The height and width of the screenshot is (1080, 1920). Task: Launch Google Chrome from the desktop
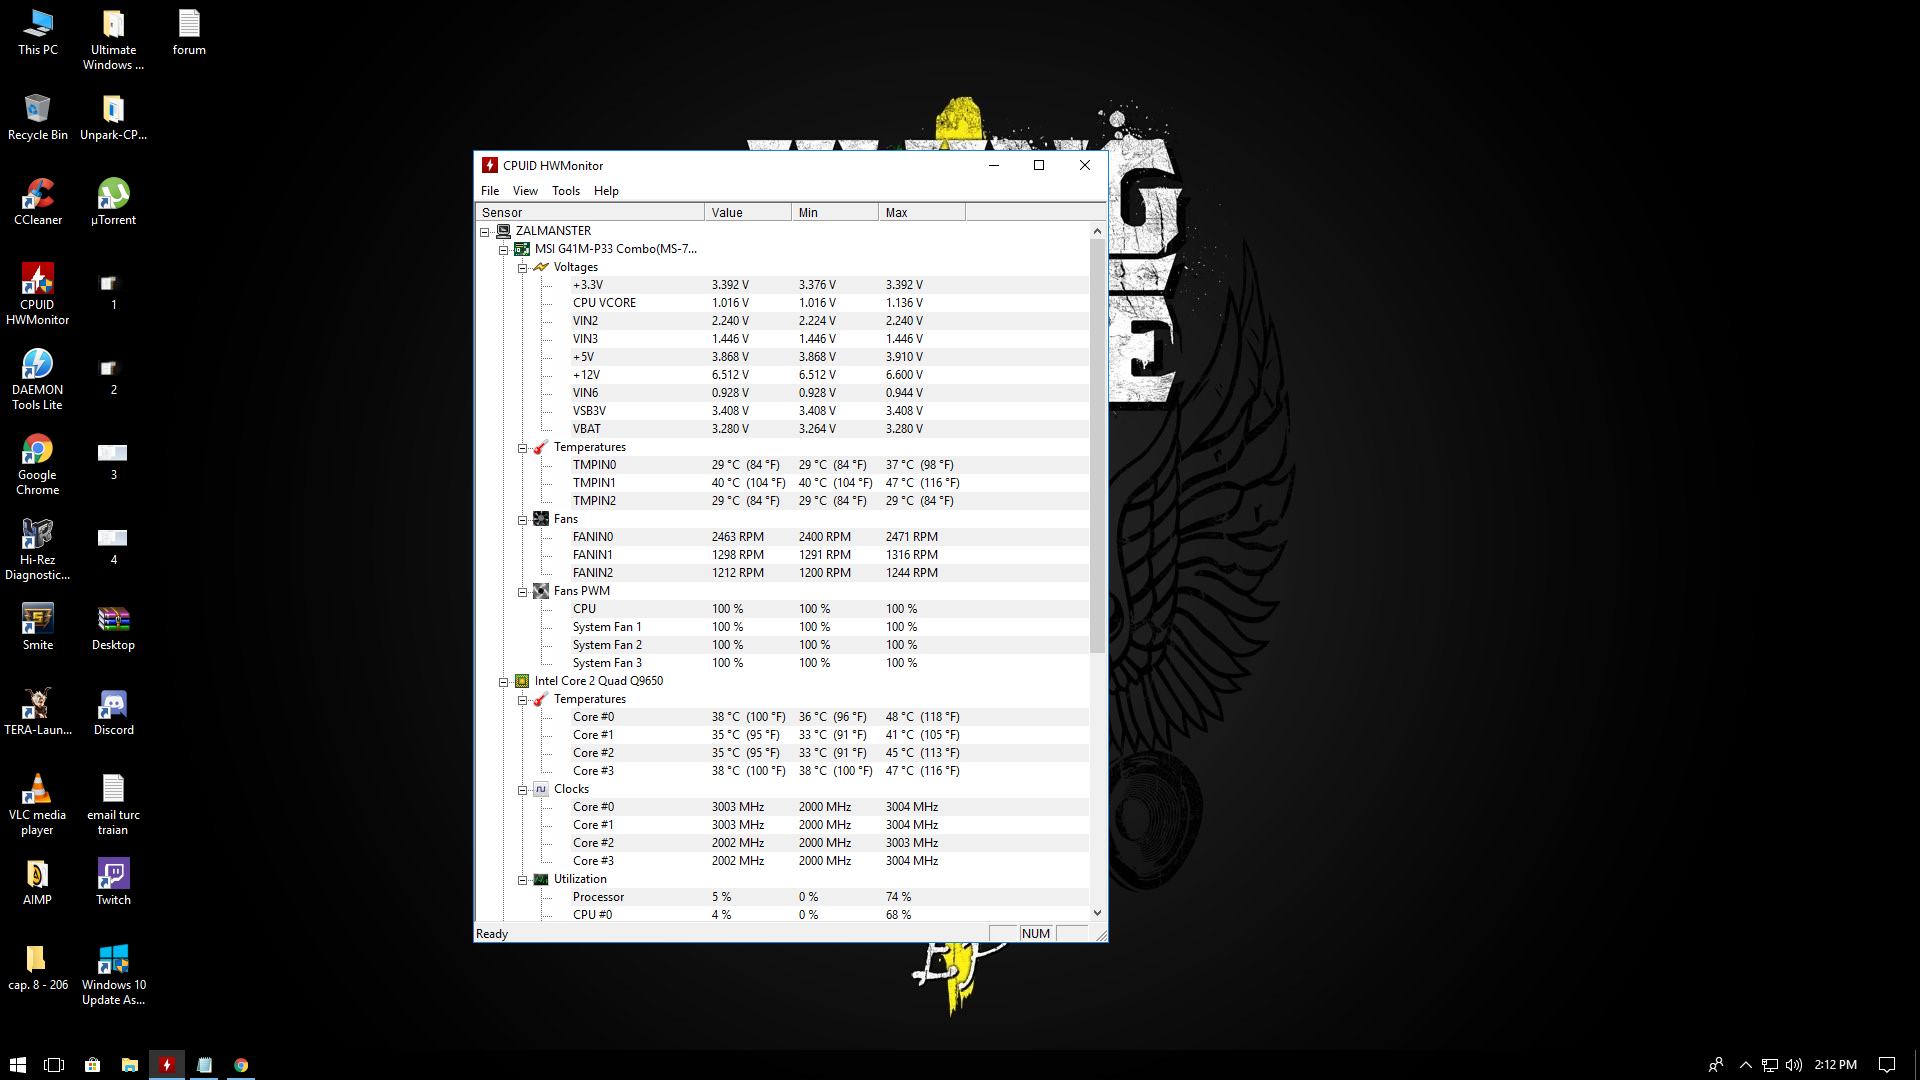[38, 464]
